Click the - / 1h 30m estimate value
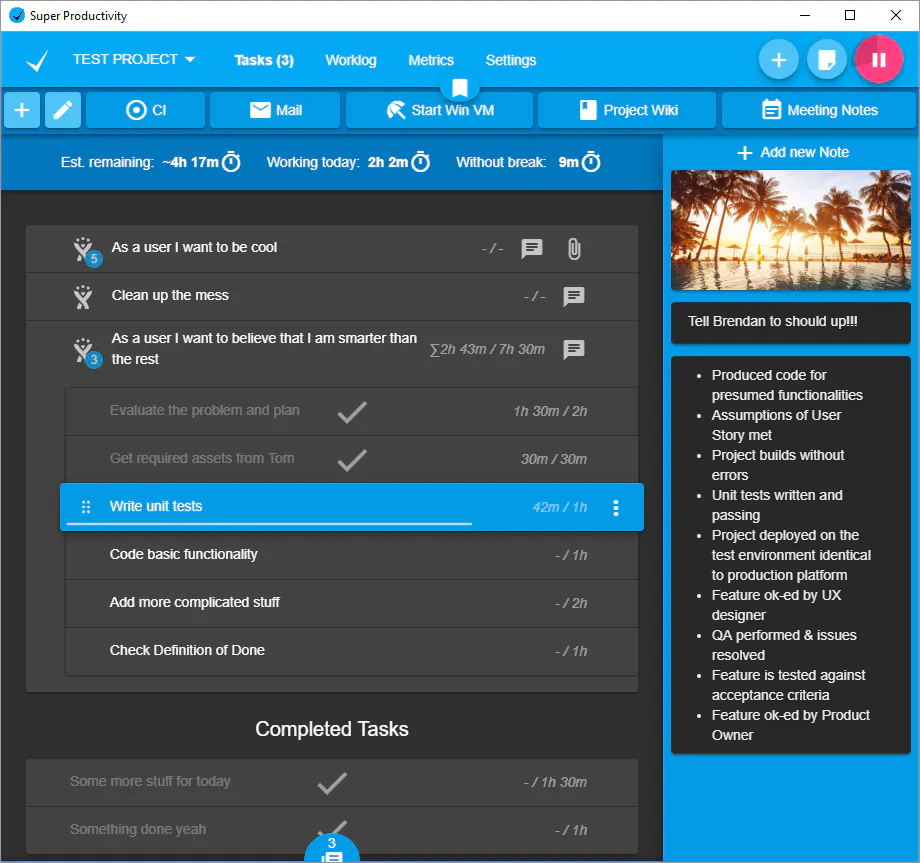Screen dimensions: 920x863 555,783
